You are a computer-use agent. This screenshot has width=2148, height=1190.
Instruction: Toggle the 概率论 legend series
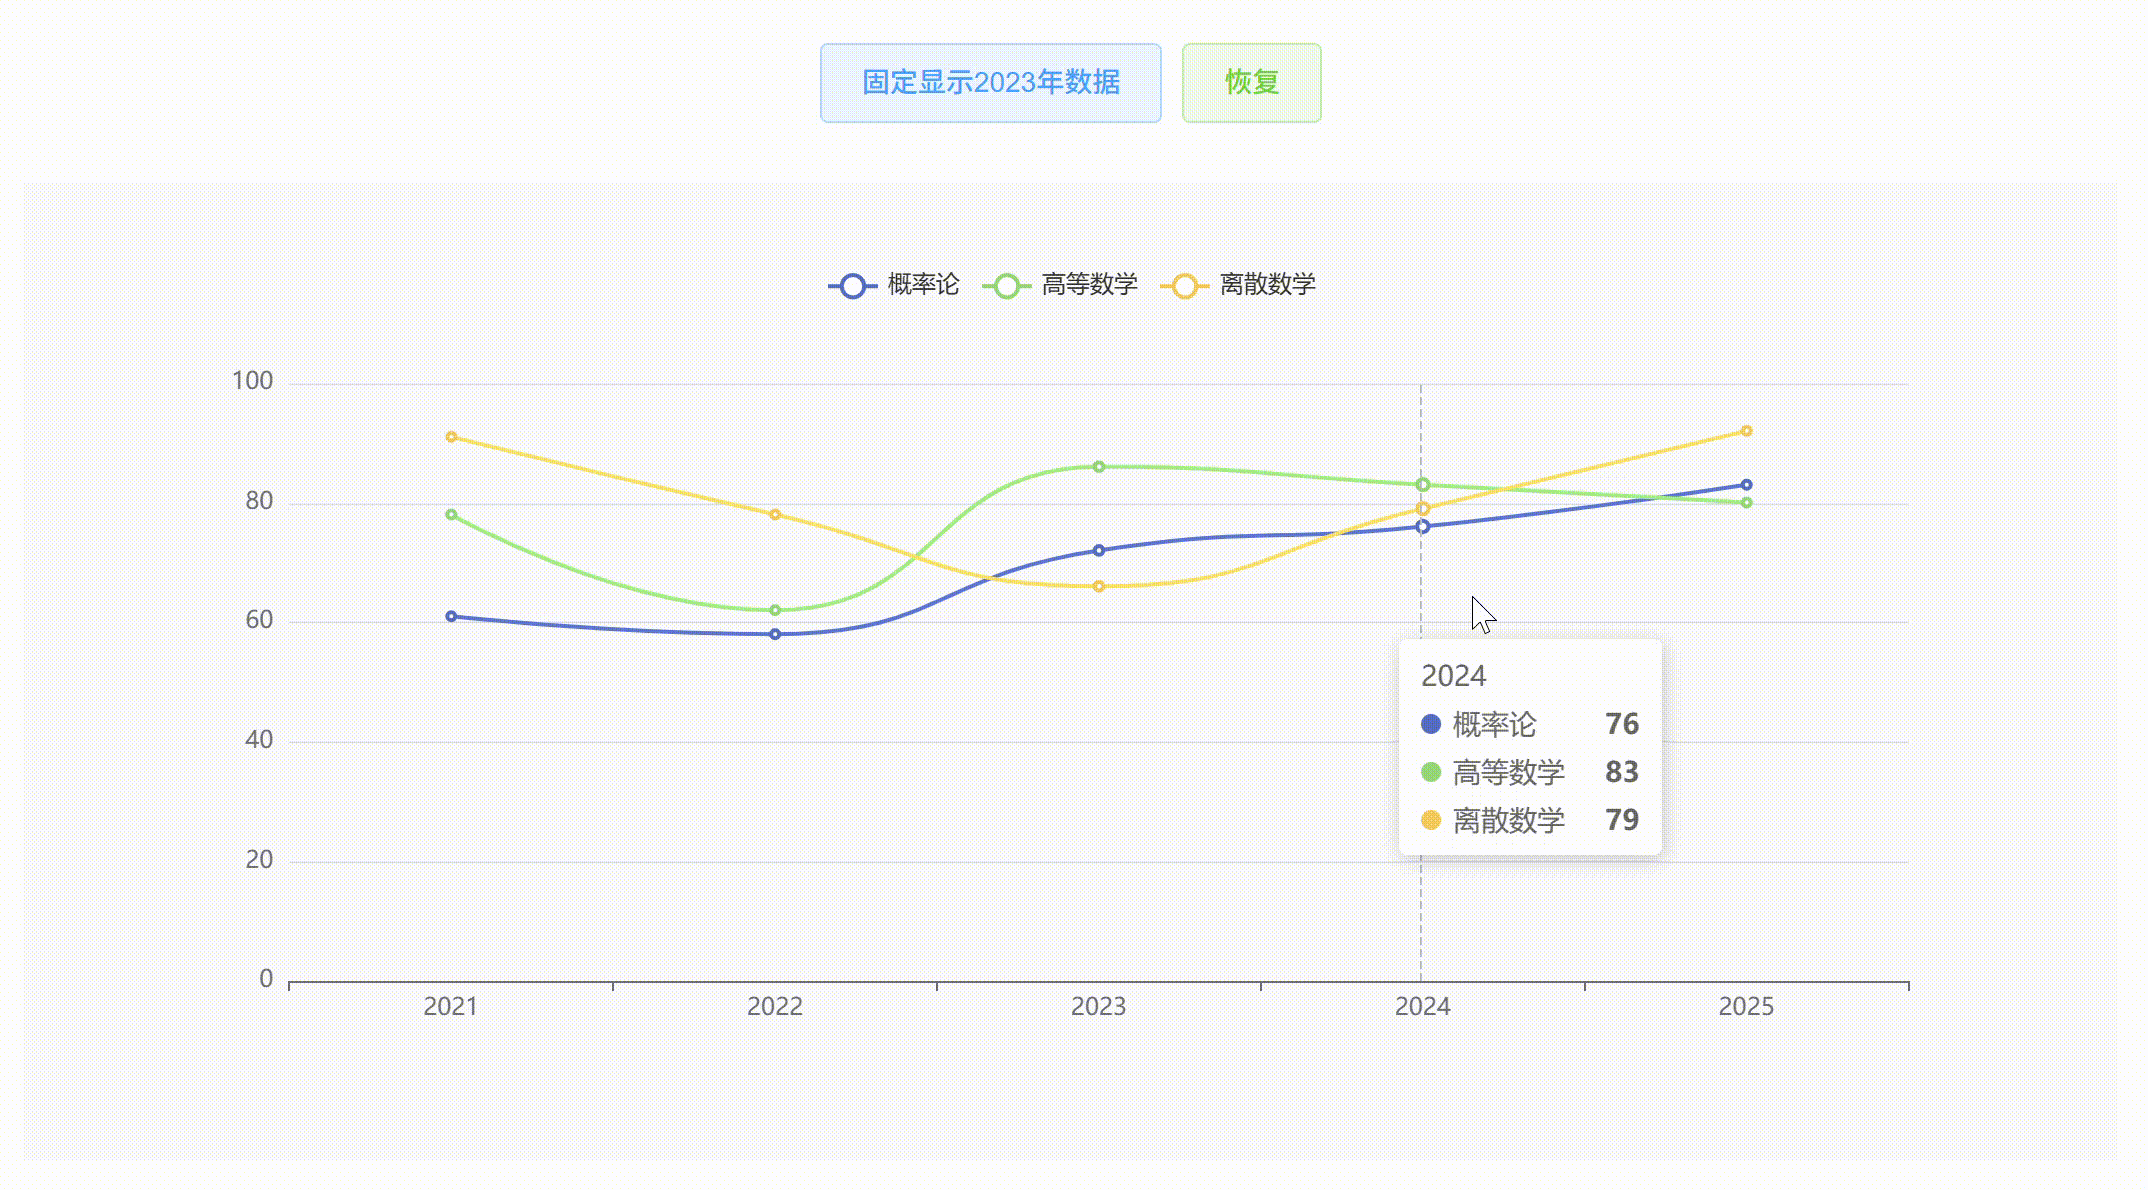(922, 285)
